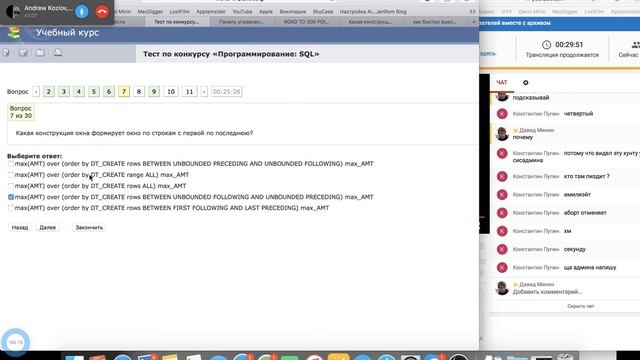
Task: Open chat settings gear next to ЧАТ
Action: click(x=526, y=83)
